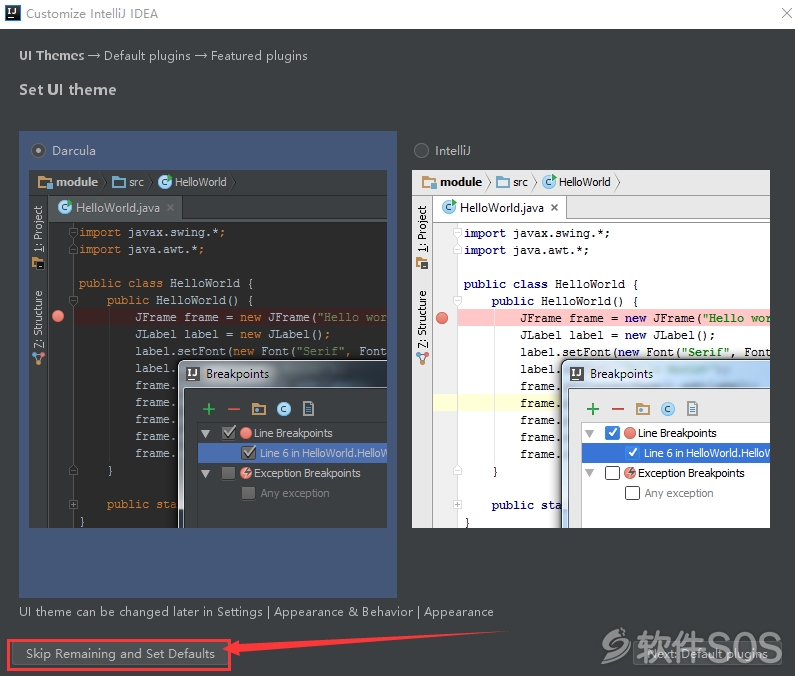Expand folded 'public sta' block in Darcula preview

tap(74, 504)
